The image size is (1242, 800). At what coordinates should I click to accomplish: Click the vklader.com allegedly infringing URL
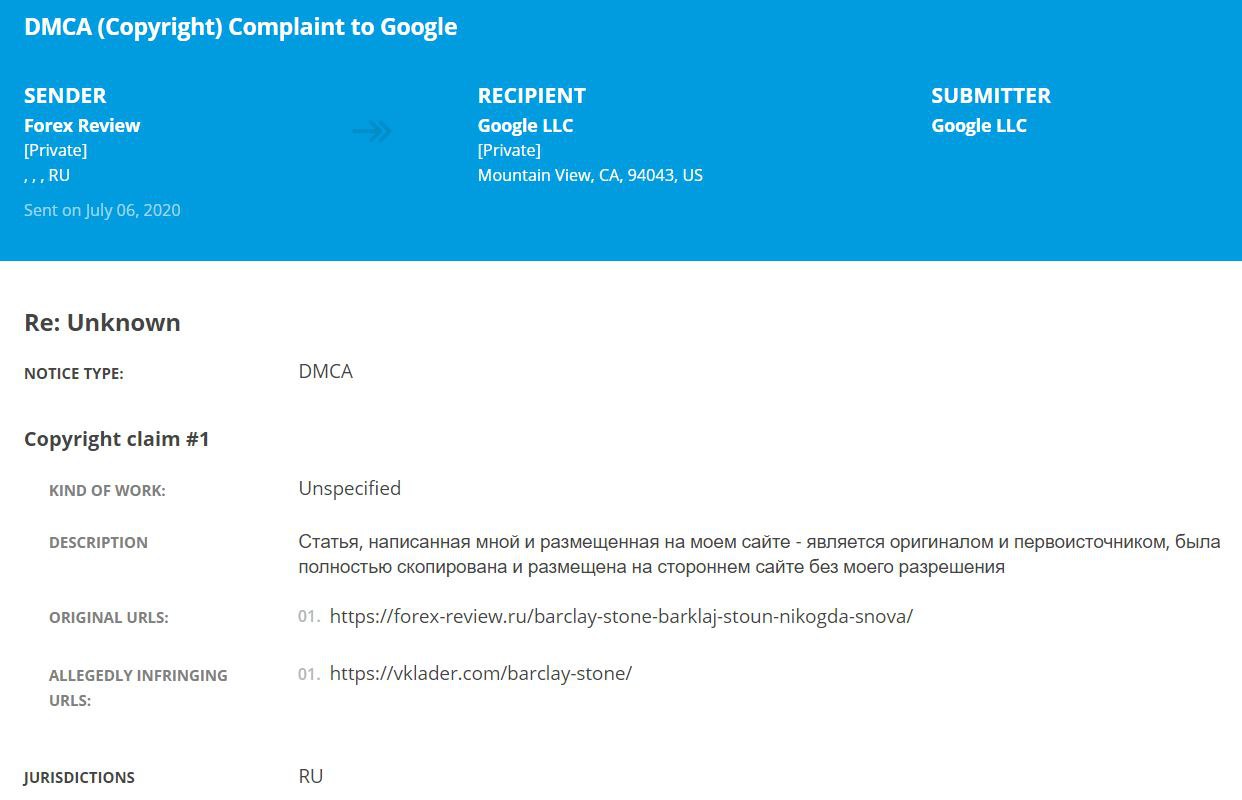pyautogui.click(x=480, y=673)
